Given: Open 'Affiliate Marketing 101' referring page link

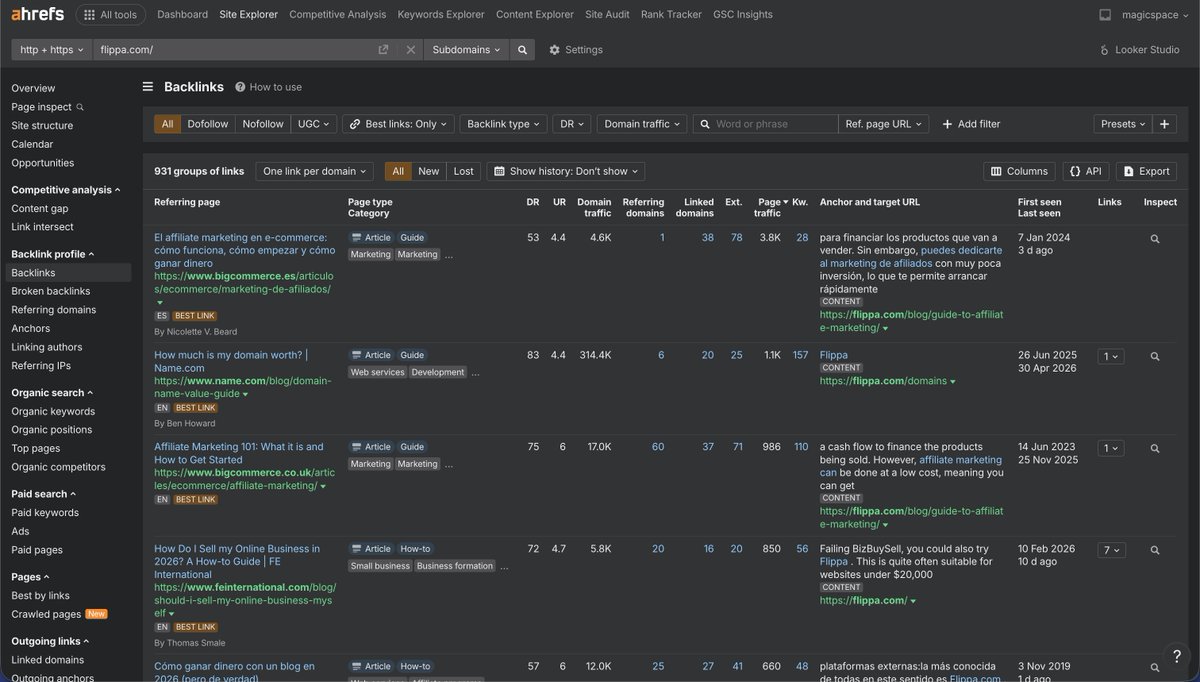Looking at the screenshot, I should pos(239,453).
